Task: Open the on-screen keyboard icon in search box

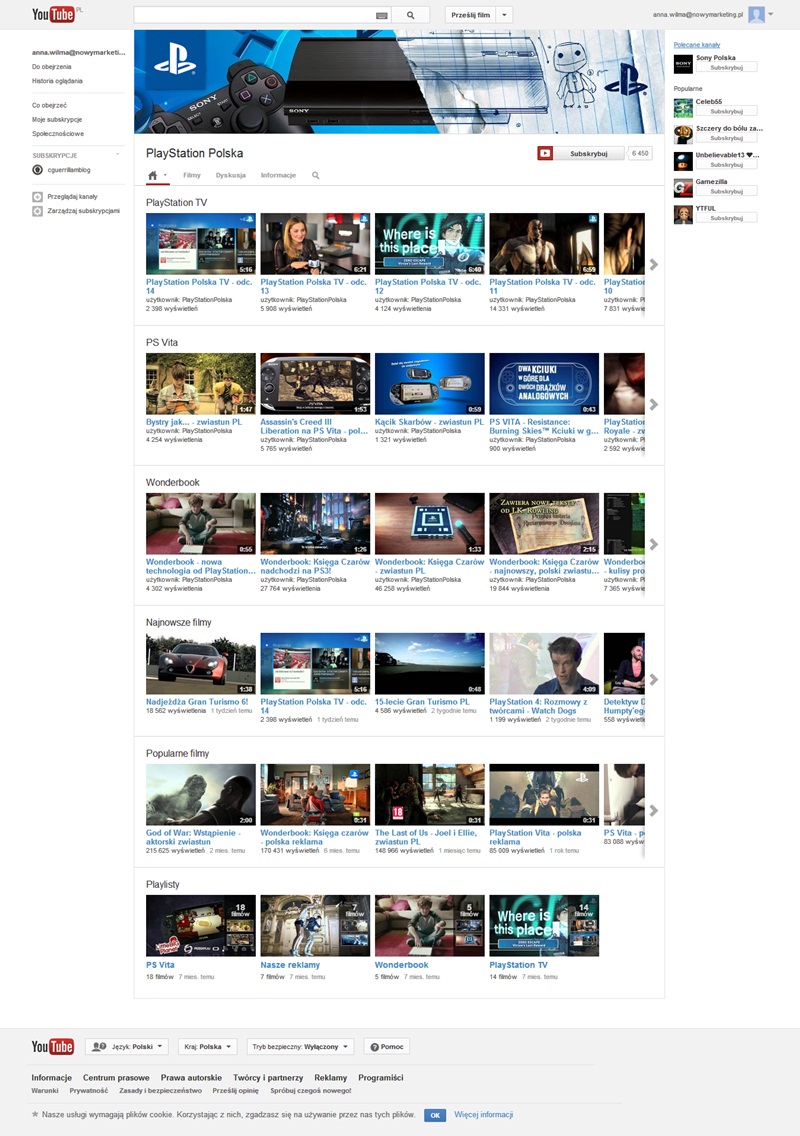Action: [x=381, y=15]
